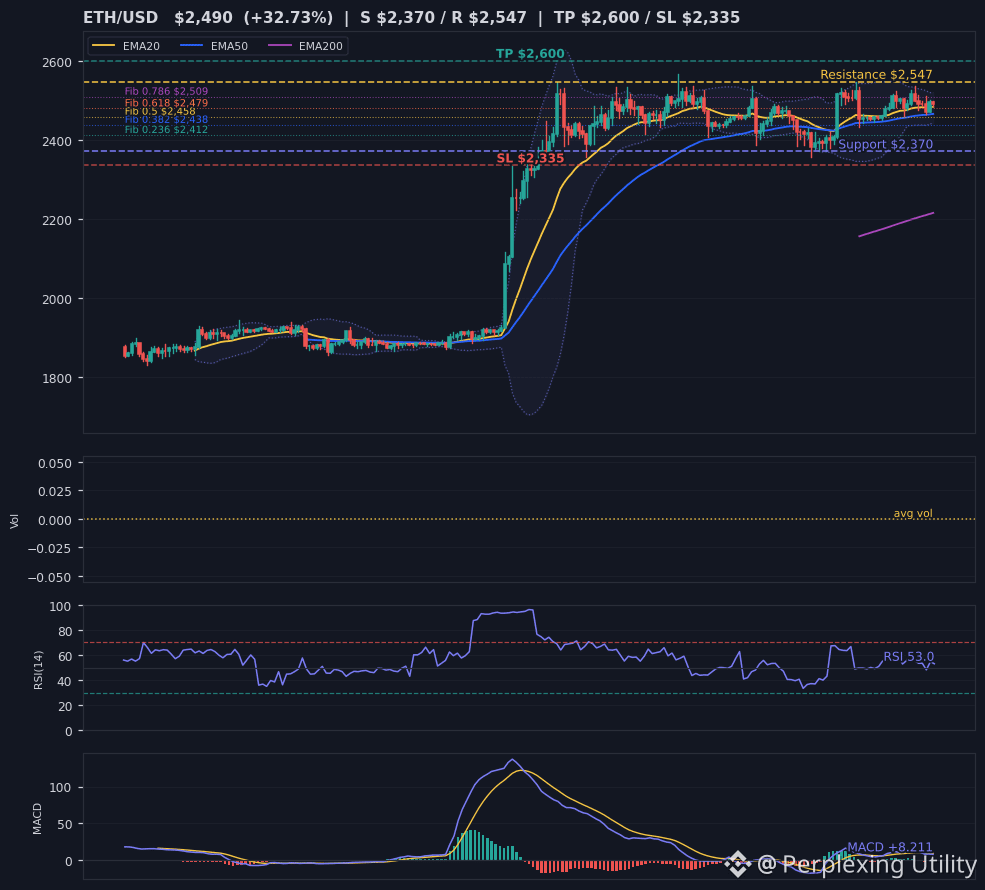Click the Resistance $2,547 label

[x=876, y=75]
